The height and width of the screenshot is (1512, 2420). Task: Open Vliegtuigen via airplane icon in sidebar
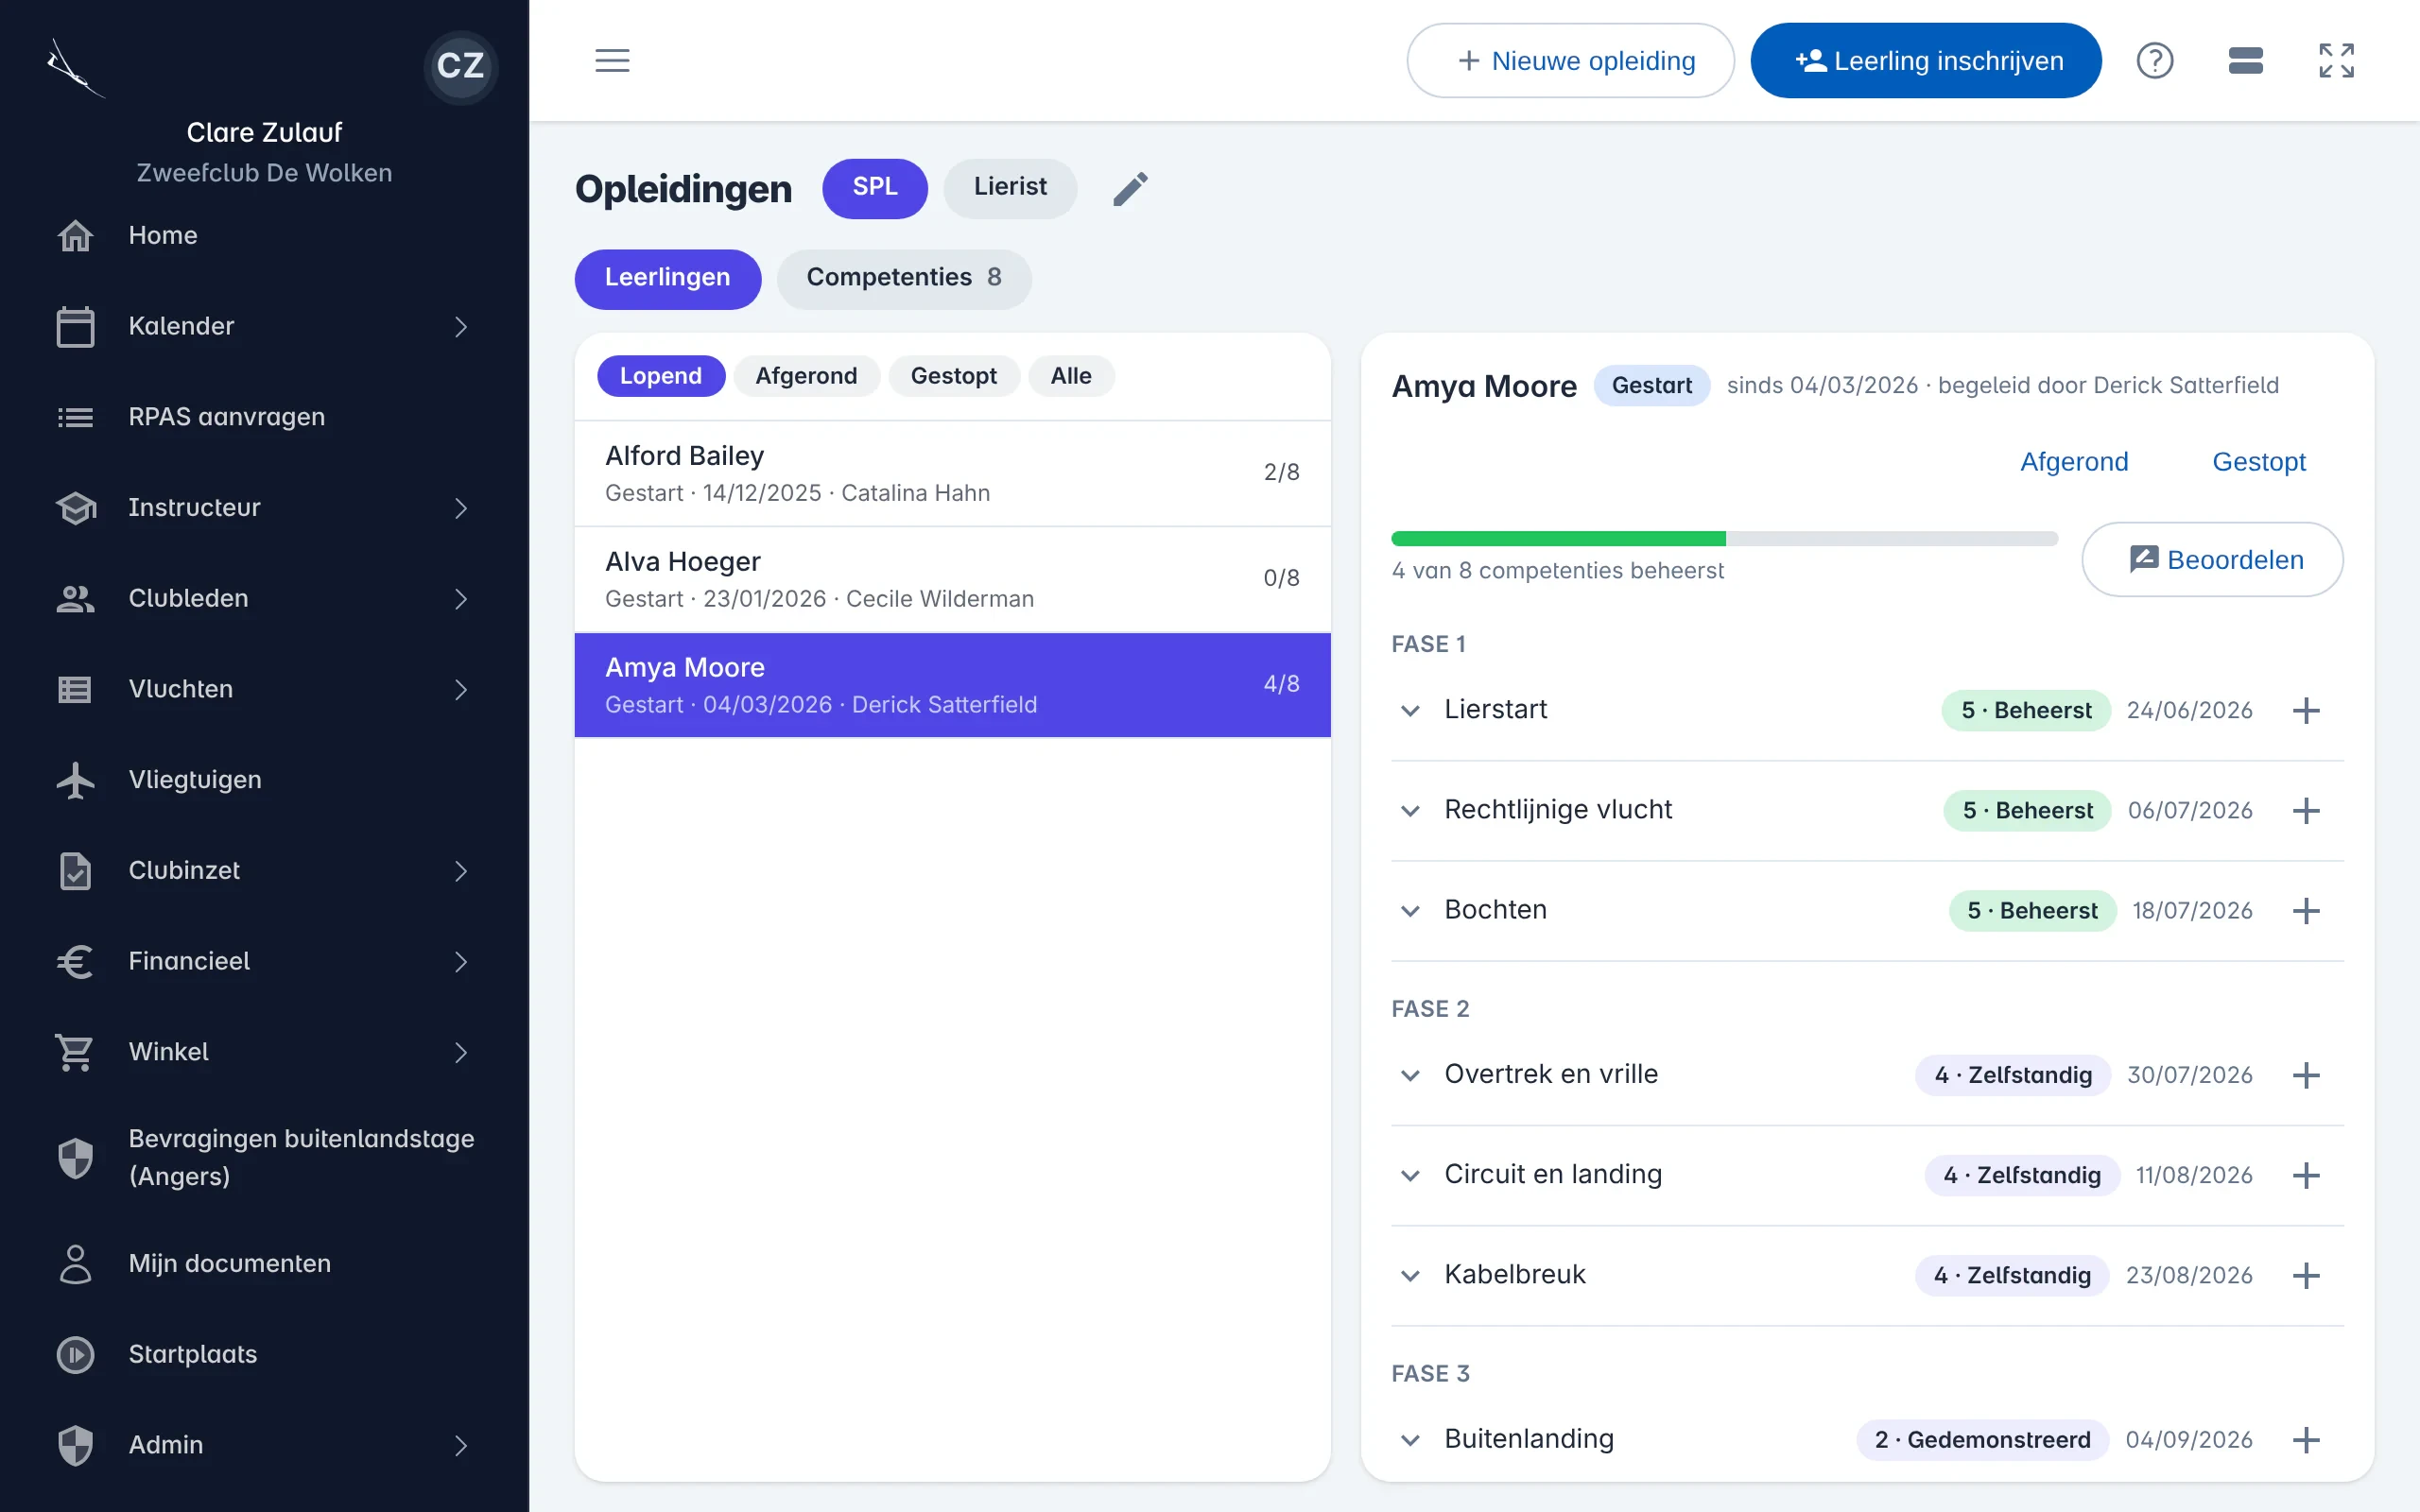[75, 780]
